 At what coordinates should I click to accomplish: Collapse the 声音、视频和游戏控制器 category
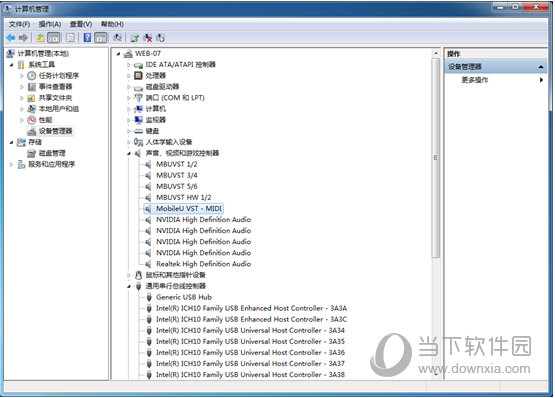point(129,153)
